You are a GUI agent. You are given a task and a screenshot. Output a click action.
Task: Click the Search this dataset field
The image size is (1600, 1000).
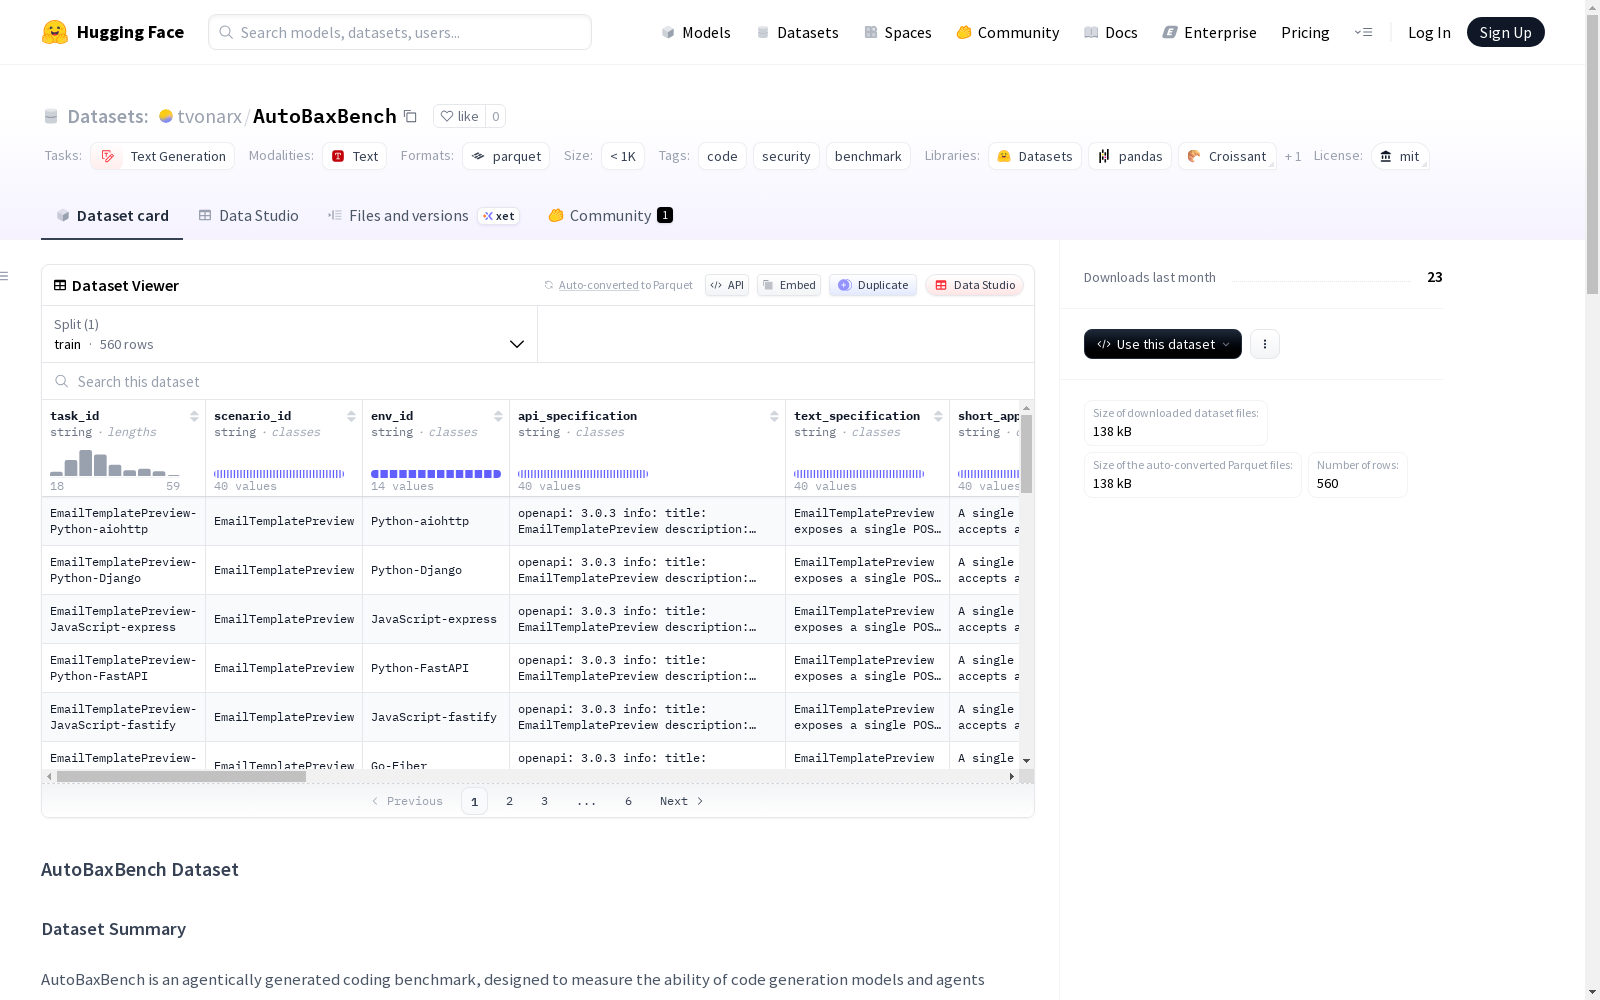click(x=538, y=381)
